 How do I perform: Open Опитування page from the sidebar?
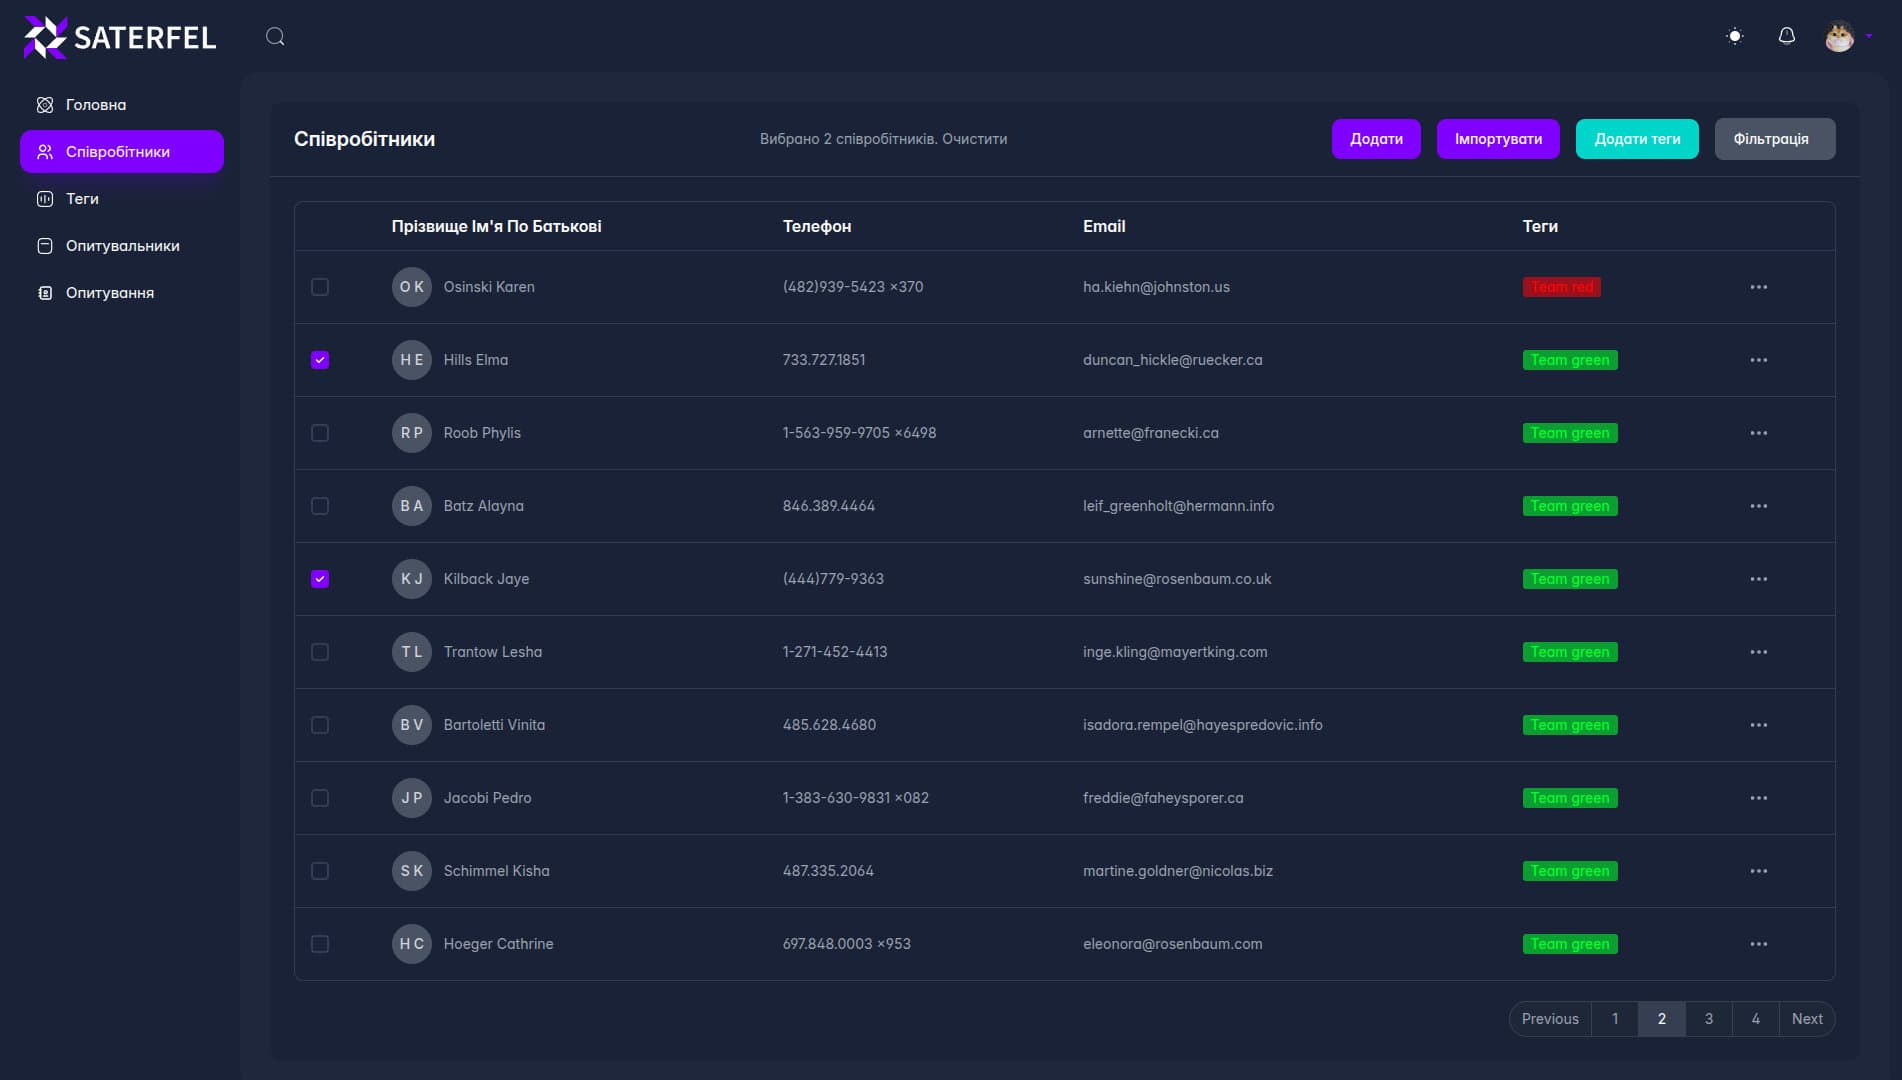(109, 293)
